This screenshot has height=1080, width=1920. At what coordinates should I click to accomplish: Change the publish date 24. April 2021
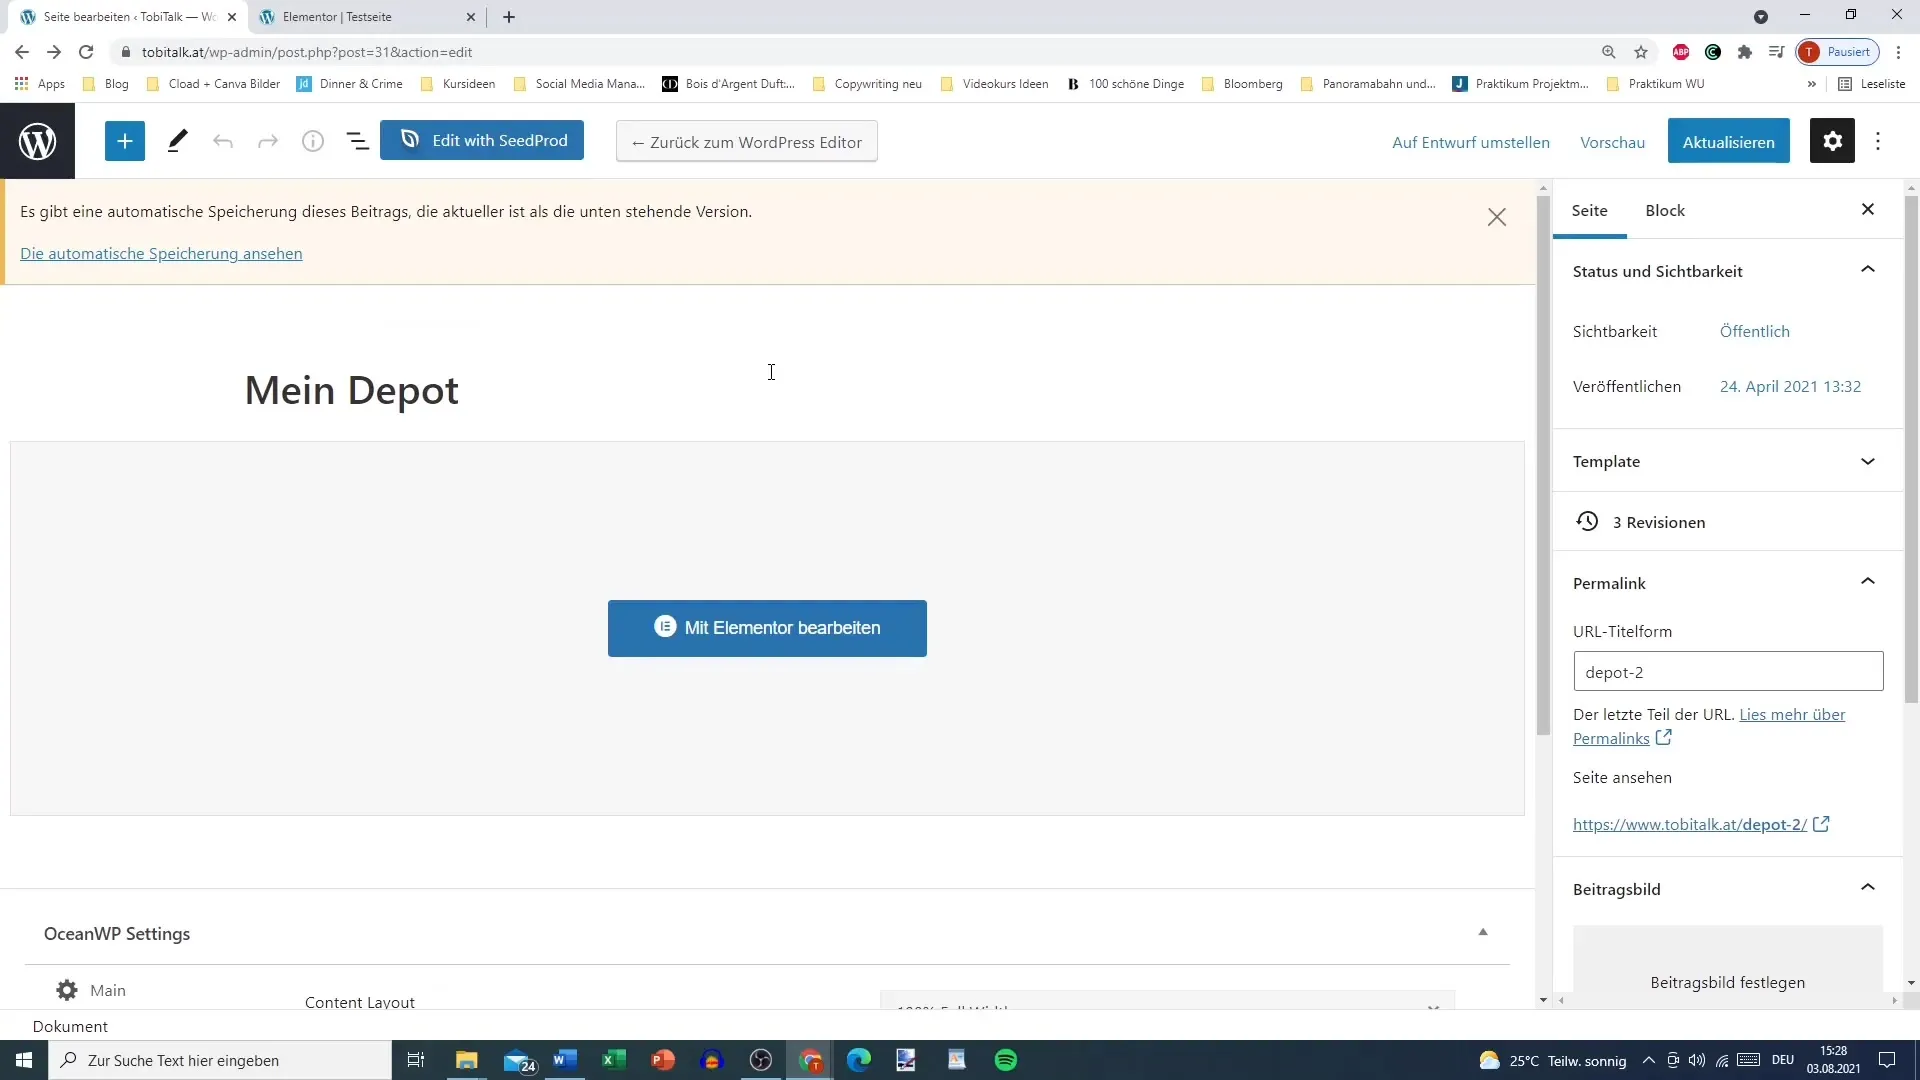(1790, 386)
